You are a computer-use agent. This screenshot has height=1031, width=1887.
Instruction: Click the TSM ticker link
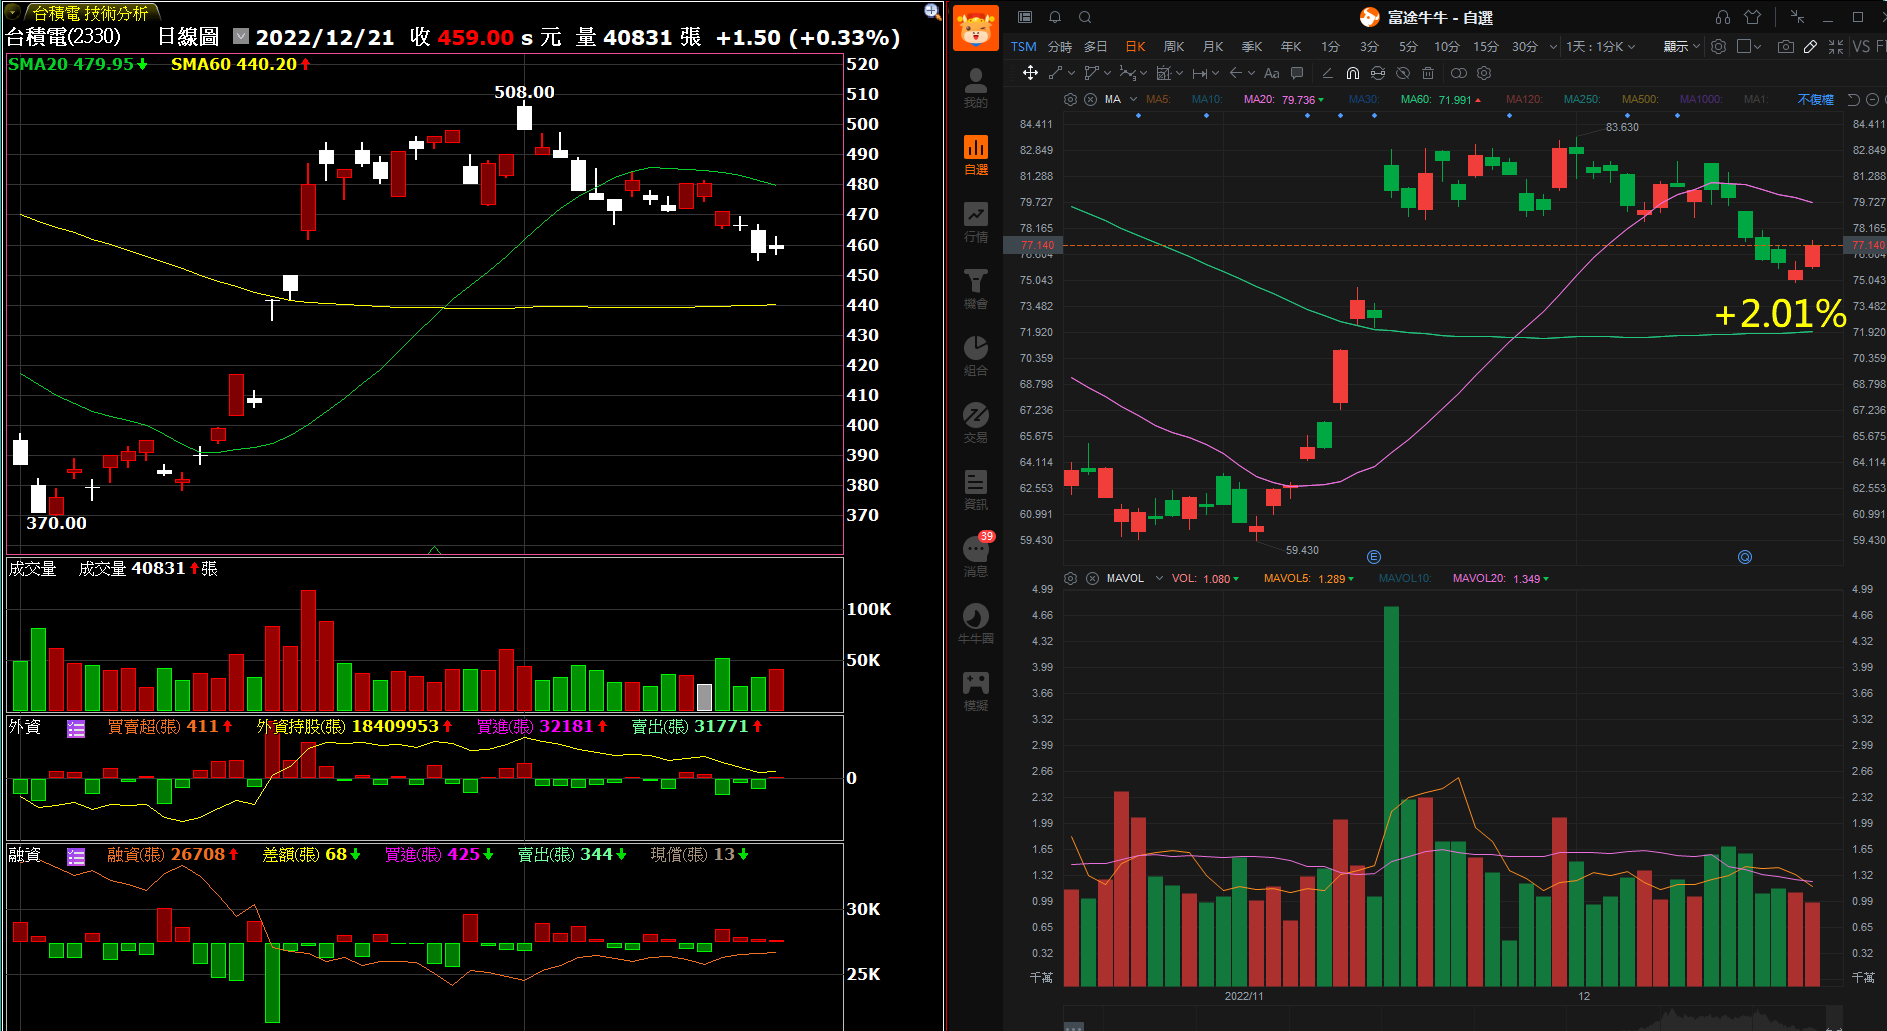click(1023, 46)
